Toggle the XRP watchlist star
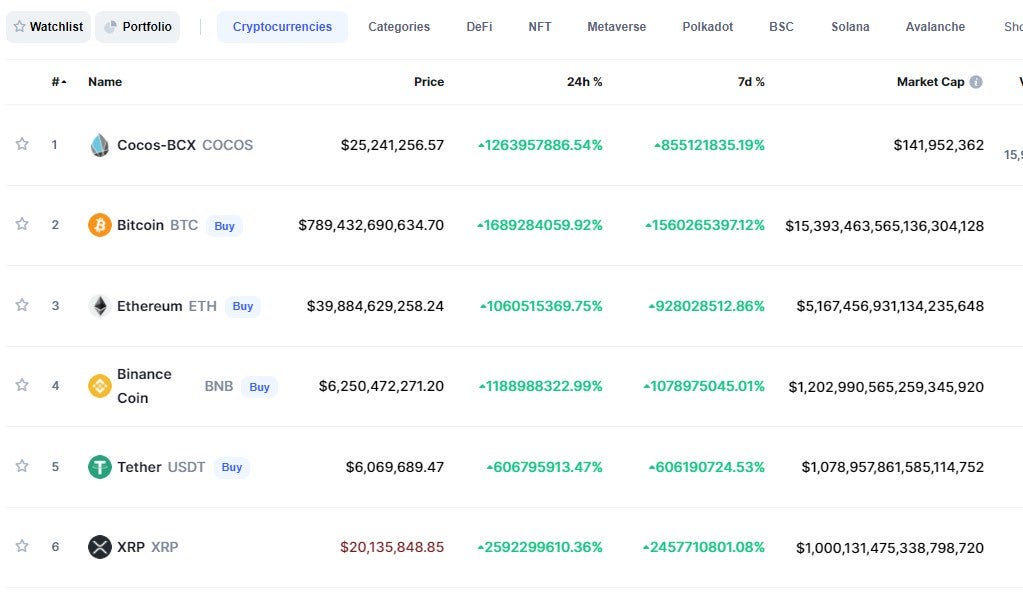This screenshot has width=1023, height=613. (22, 546)
